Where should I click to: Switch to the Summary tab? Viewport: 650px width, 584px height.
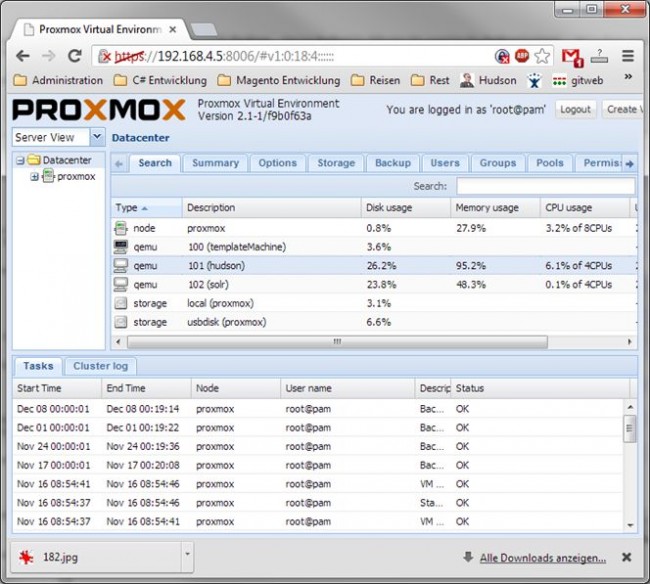click(x=216, y=163)
